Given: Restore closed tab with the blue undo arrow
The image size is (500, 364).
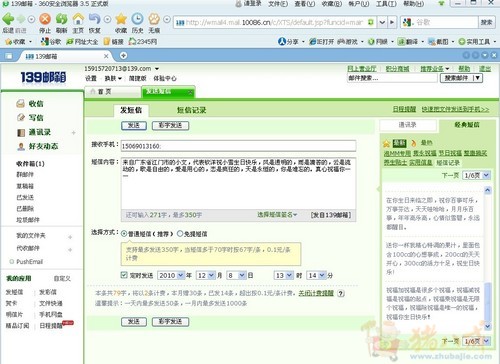Looking at the screenshot, I should (95, 19).
